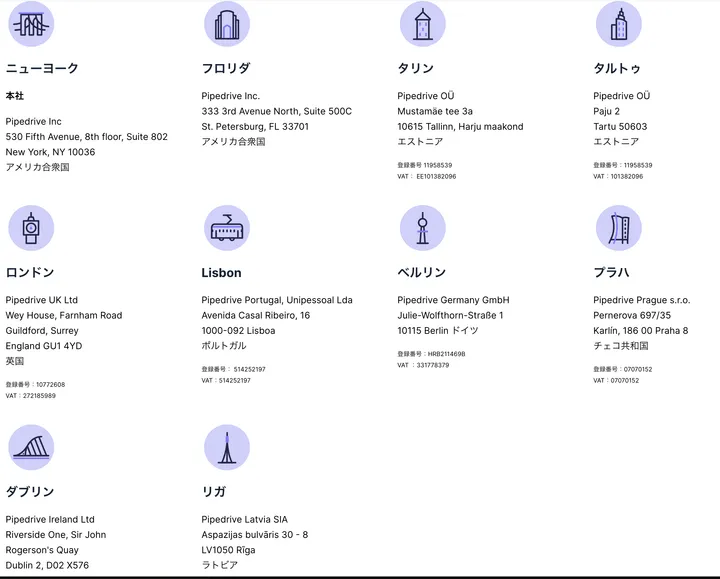This screenshot has height=579, width=720.
Task: Select the Dublin bridge icon
Action: 31,447
